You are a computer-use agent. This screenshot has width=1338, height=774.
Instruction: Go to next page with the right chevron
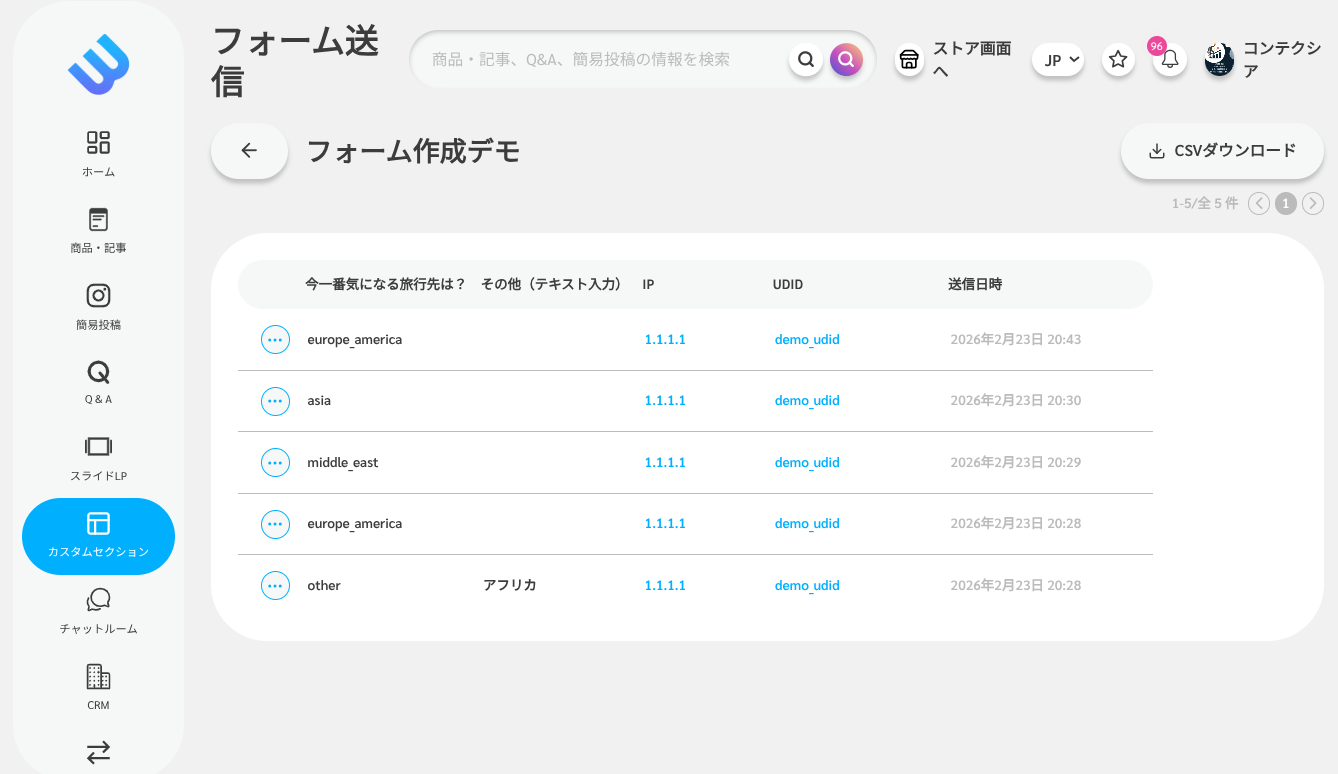click(1313, 203)
